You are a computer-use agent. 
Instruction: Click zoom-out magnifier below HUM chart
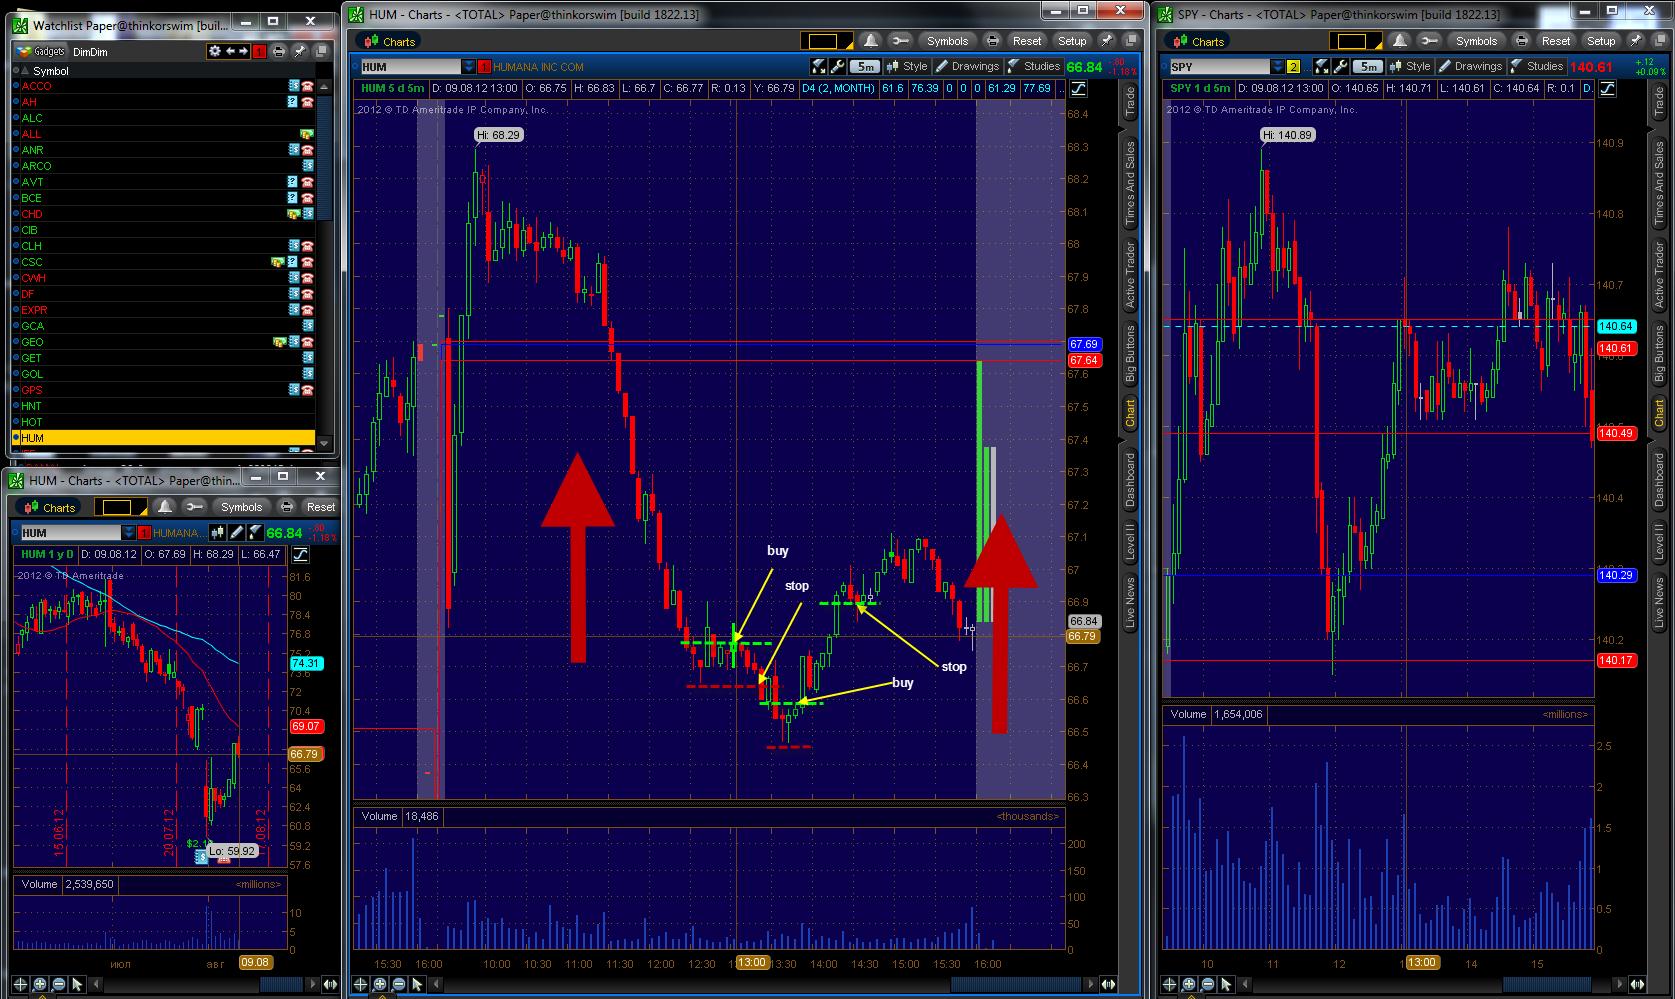[x=399, y=984]
